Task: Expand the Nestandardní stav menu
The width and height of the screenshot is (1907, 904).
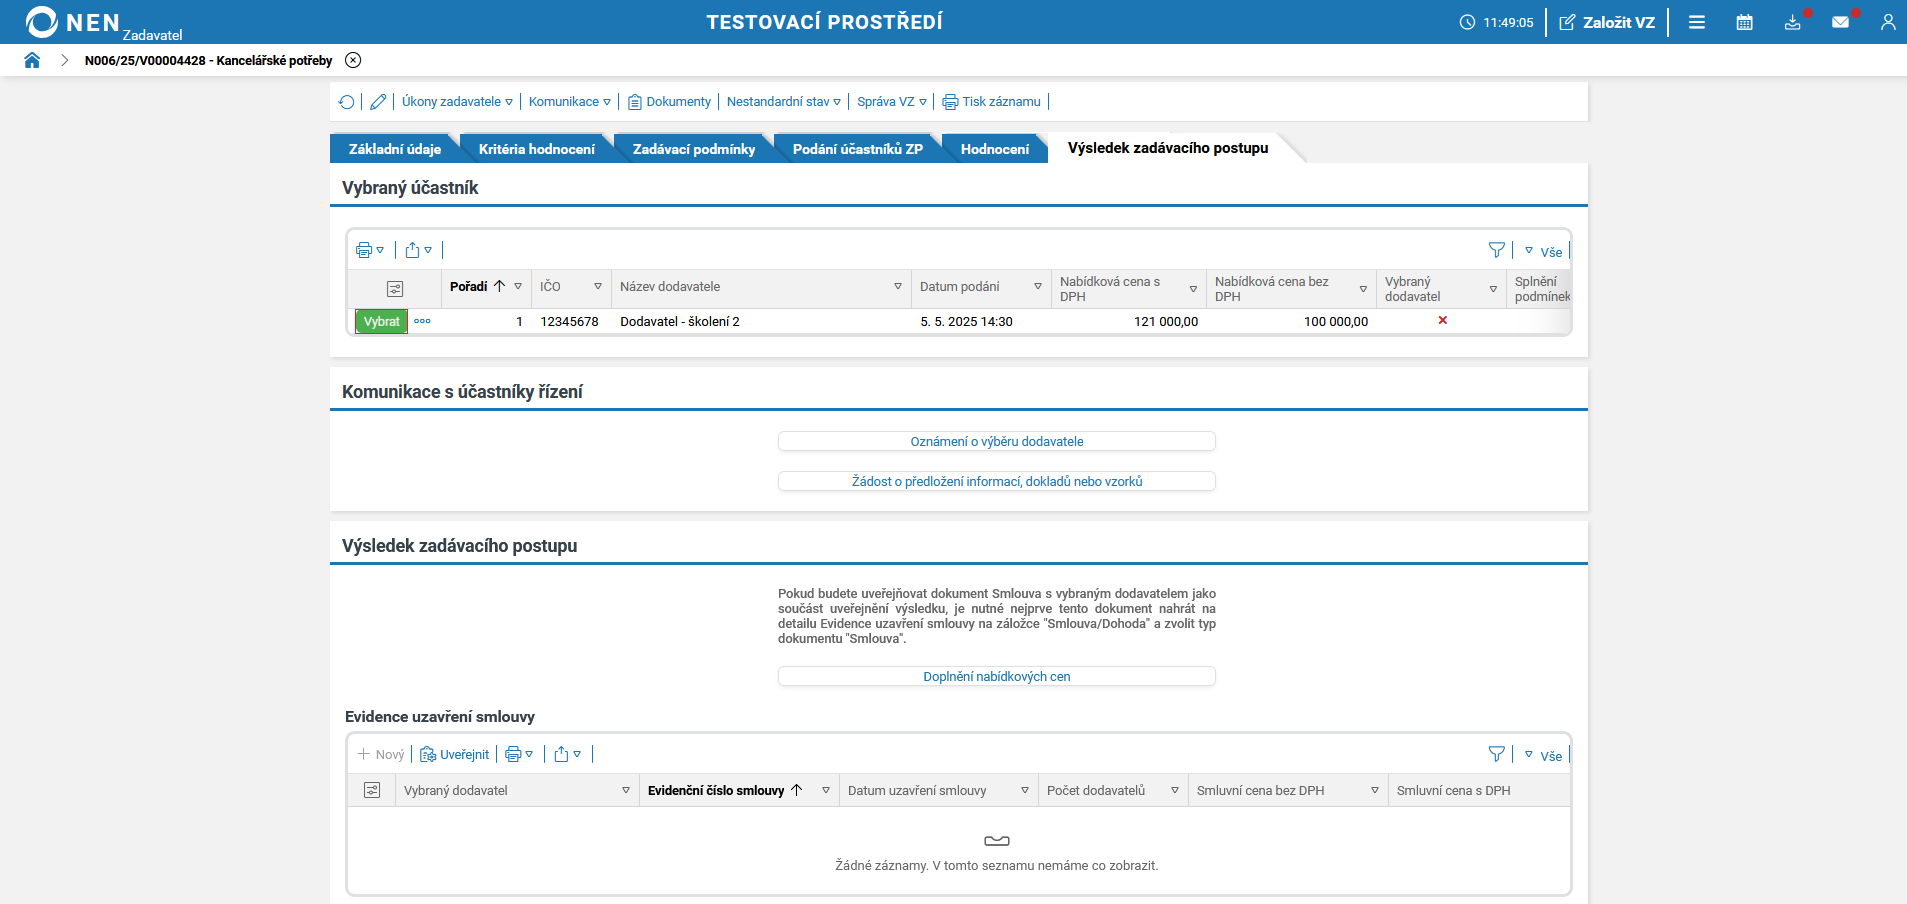Action: (x=784, y=102)
